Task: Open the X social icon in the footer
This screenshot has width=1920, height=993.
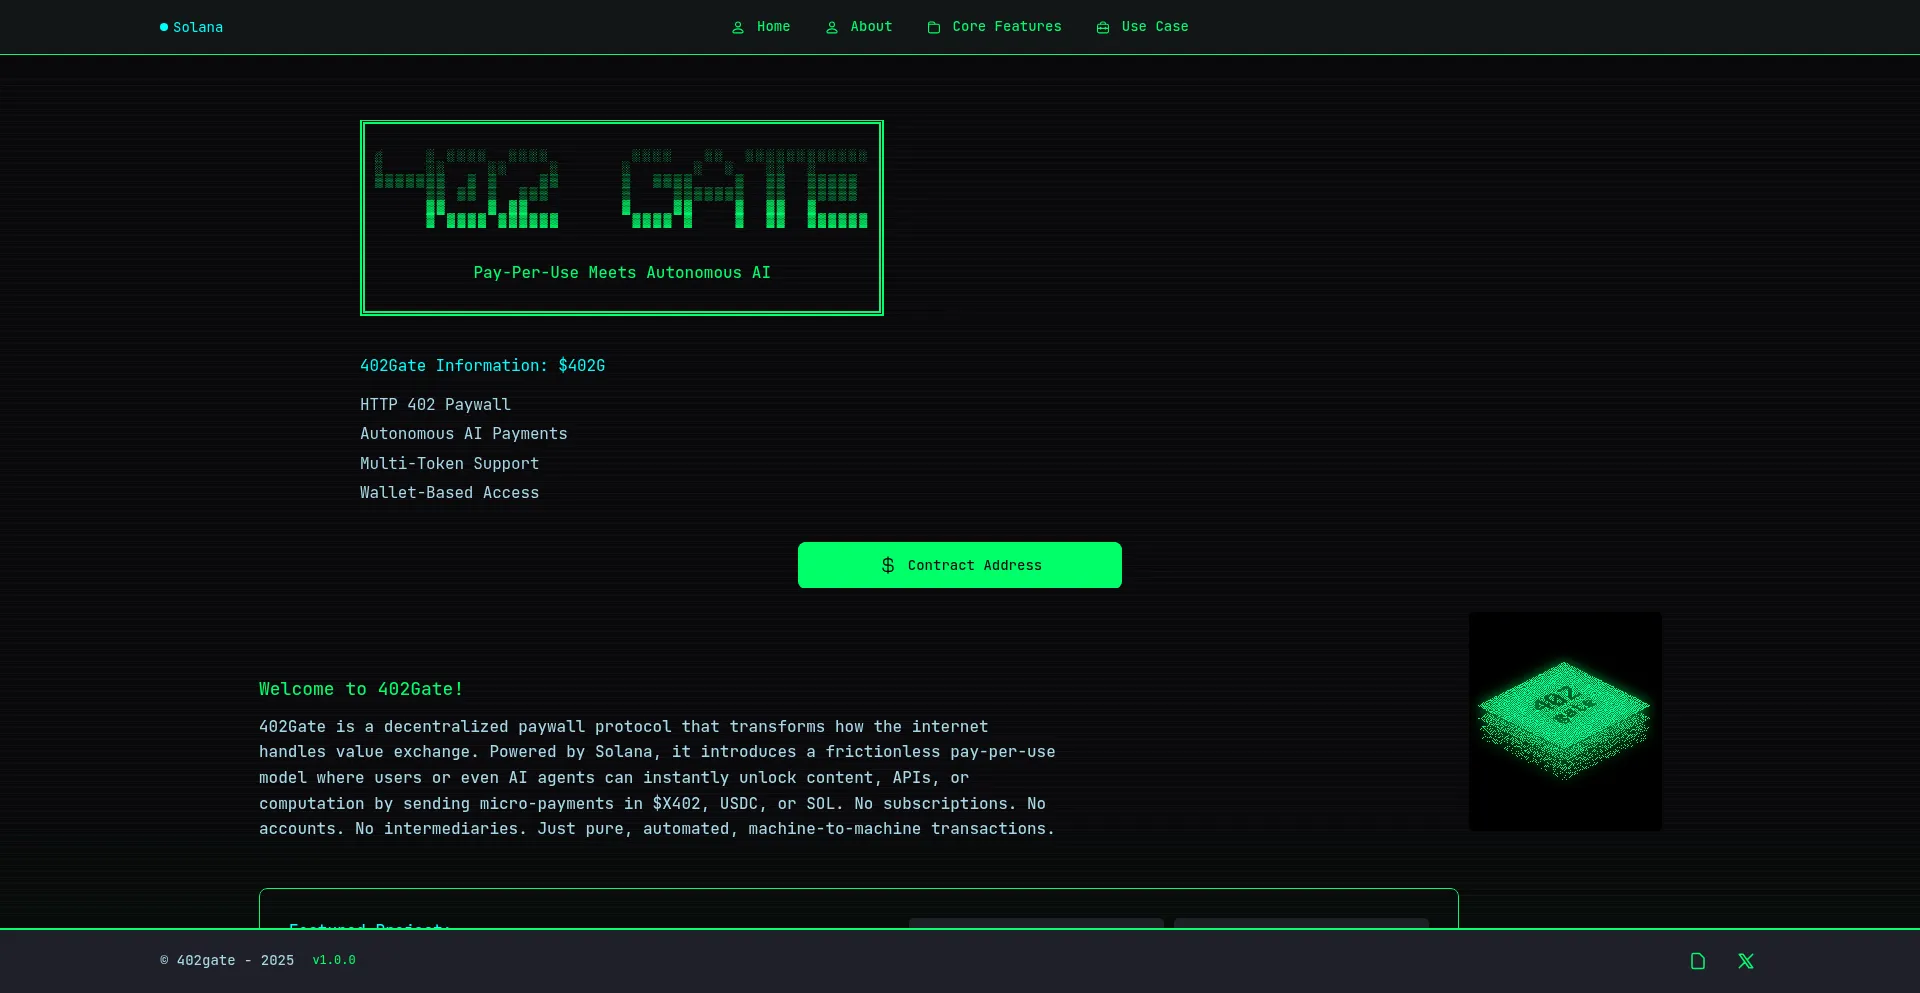Action: 1746,961
